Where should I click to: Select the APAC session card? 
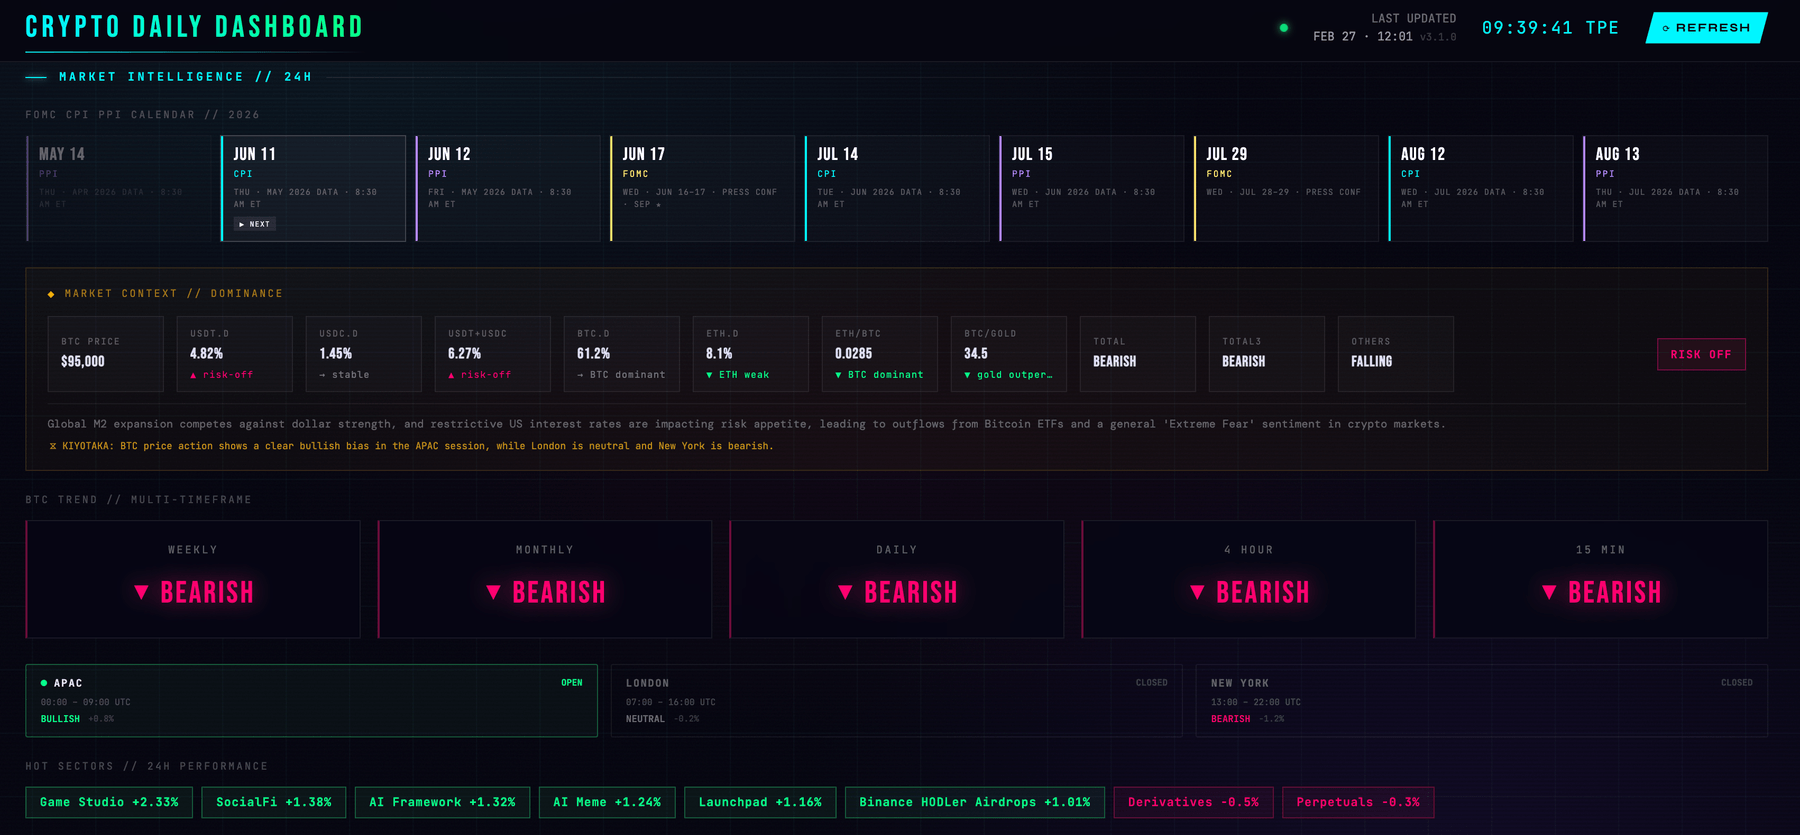(312, 701)
